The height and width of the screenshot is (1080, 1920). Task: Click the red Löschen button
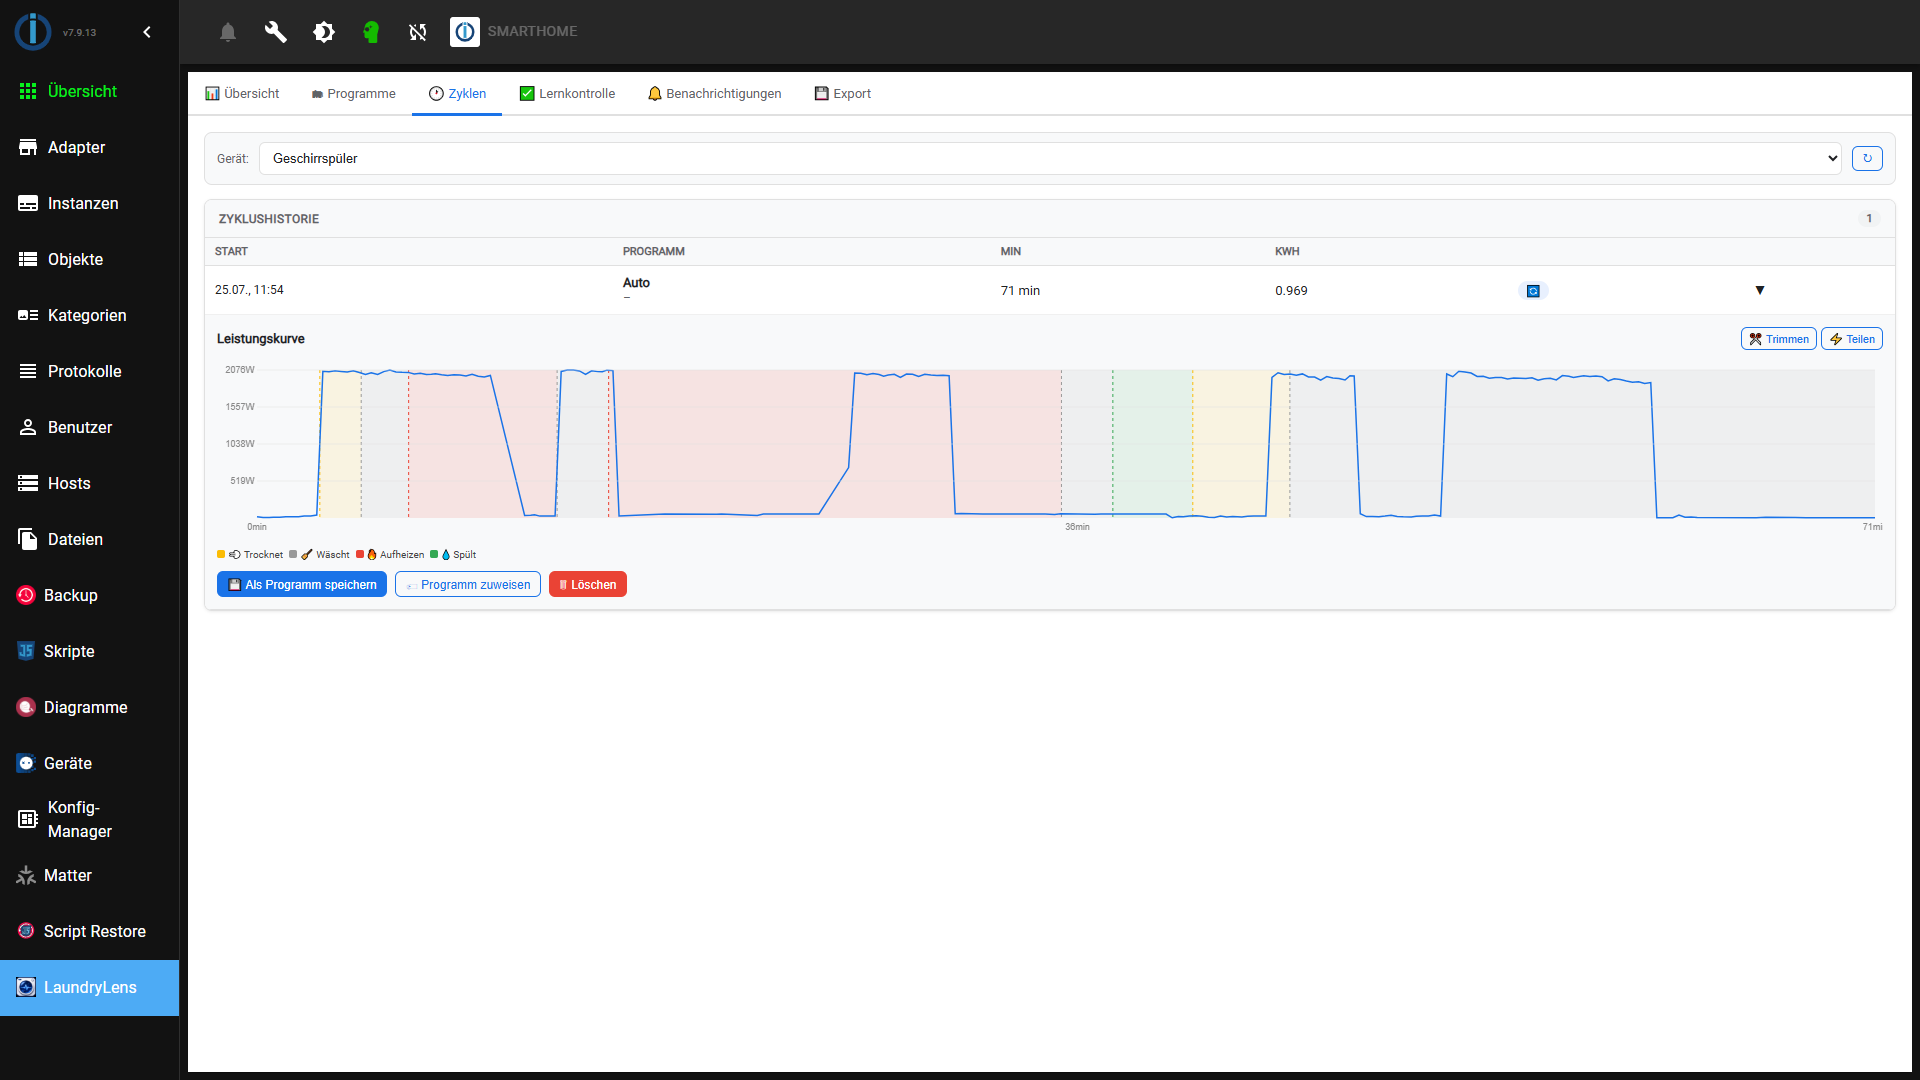[588, 584]
